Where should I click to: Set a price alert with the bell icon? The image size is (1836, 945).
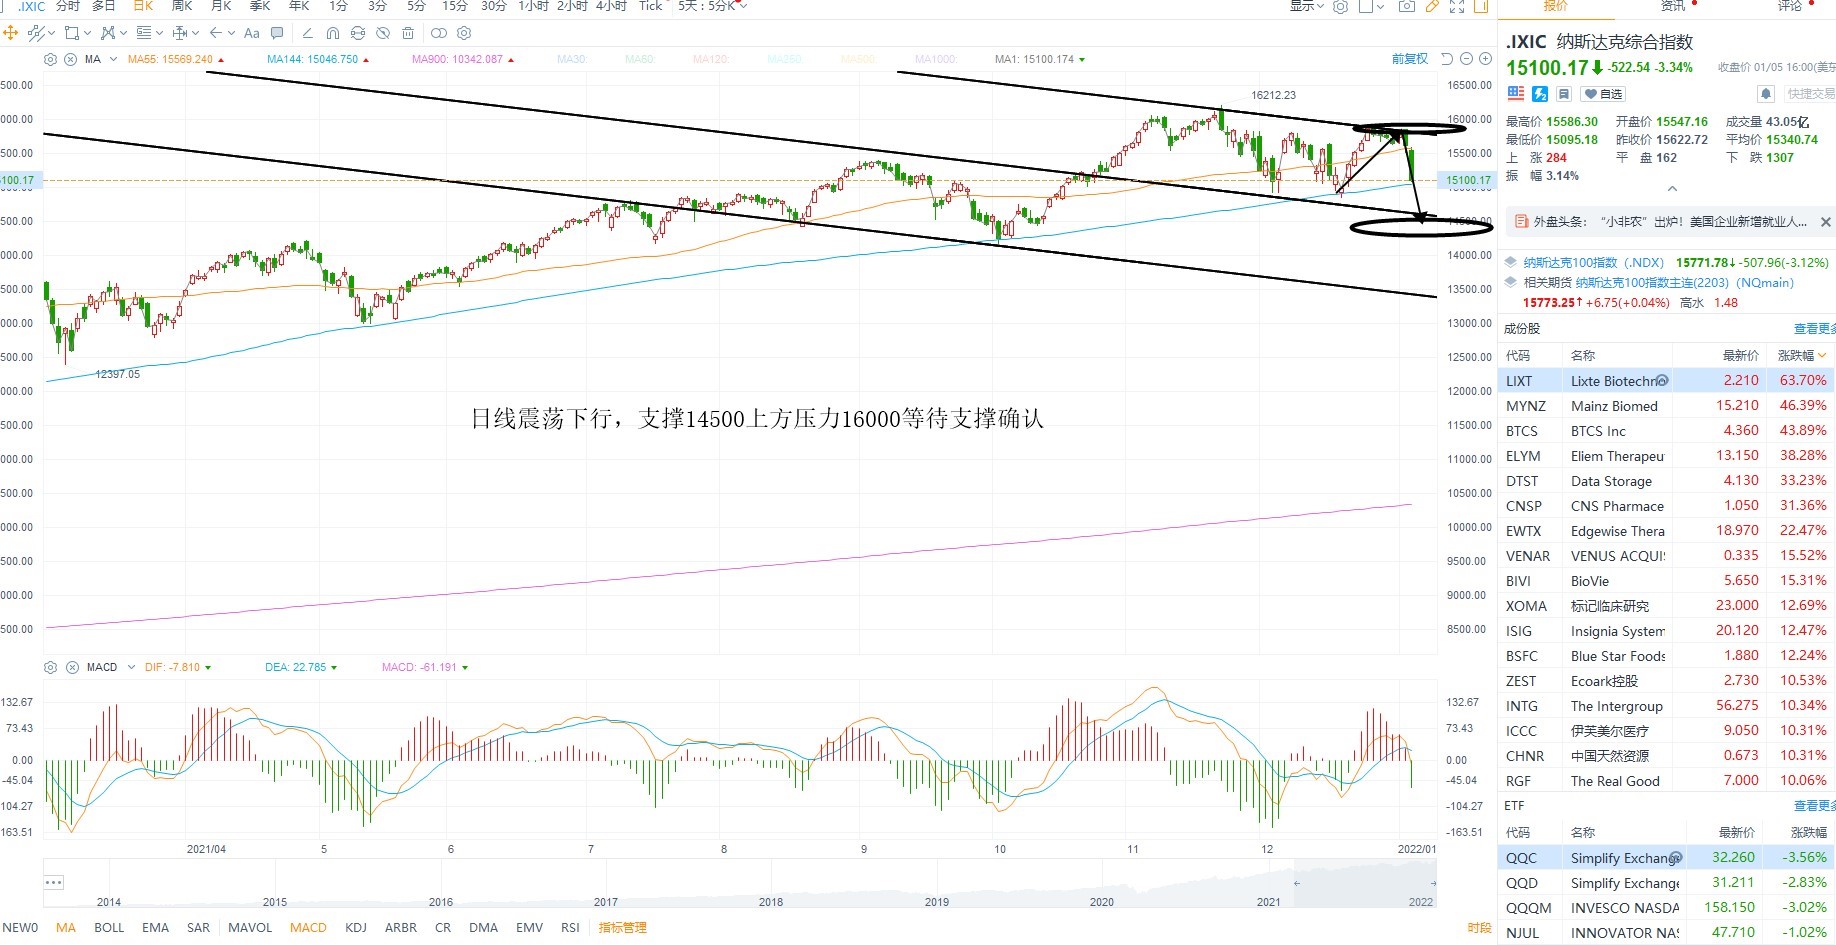click(x=1766, y=94)
